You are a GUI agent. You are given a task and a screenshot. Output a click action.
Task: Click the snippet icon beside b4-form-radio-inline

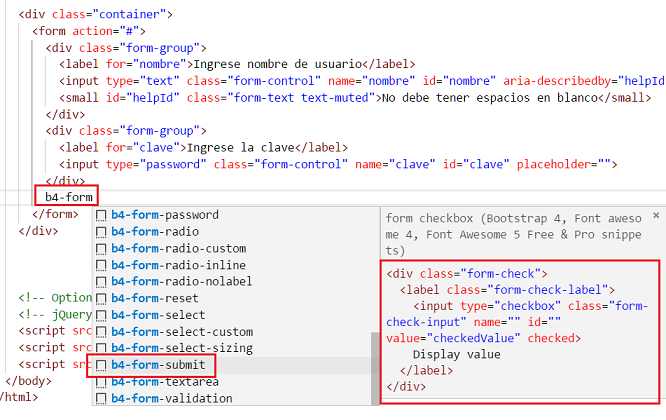pyautogui.click(x=101, y=265)
